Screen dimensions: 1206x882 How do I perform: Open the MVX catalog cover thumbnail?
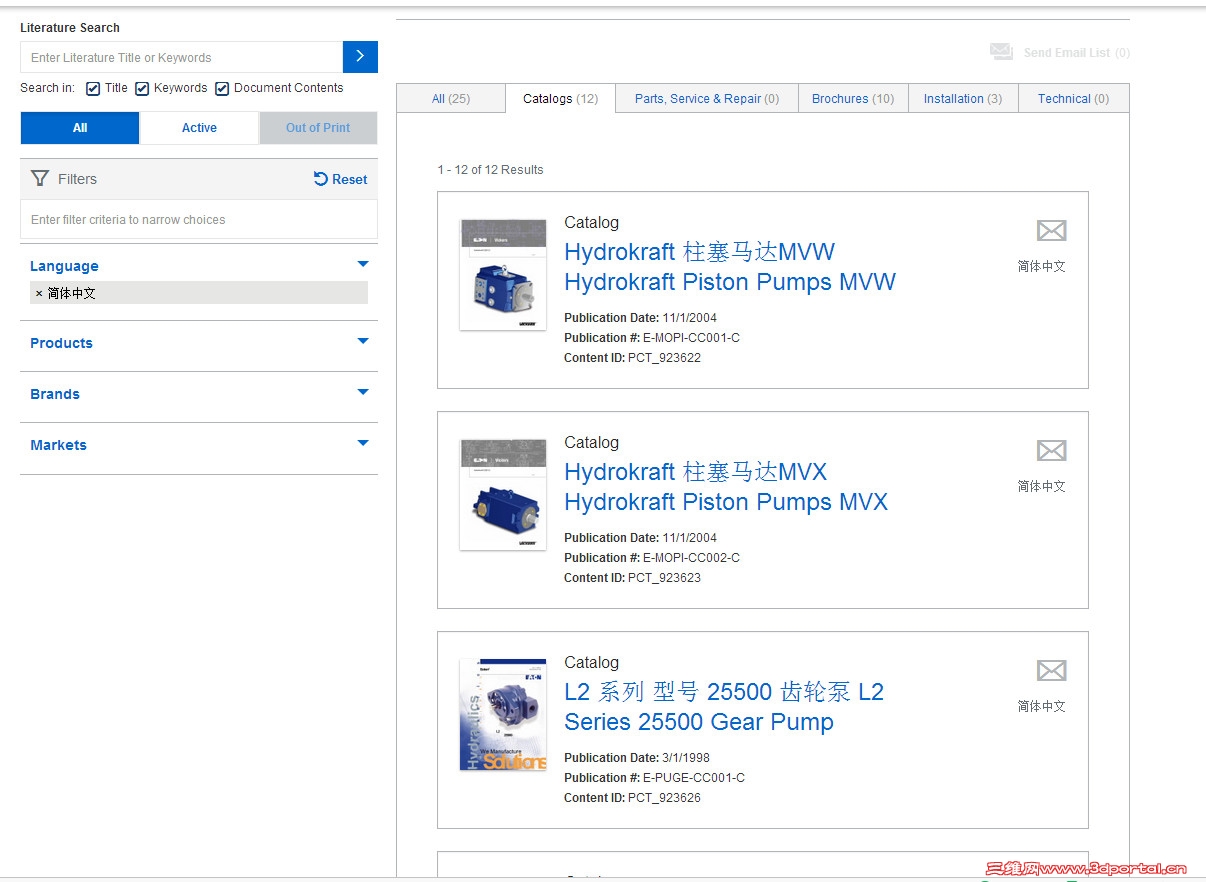[503, 495]
